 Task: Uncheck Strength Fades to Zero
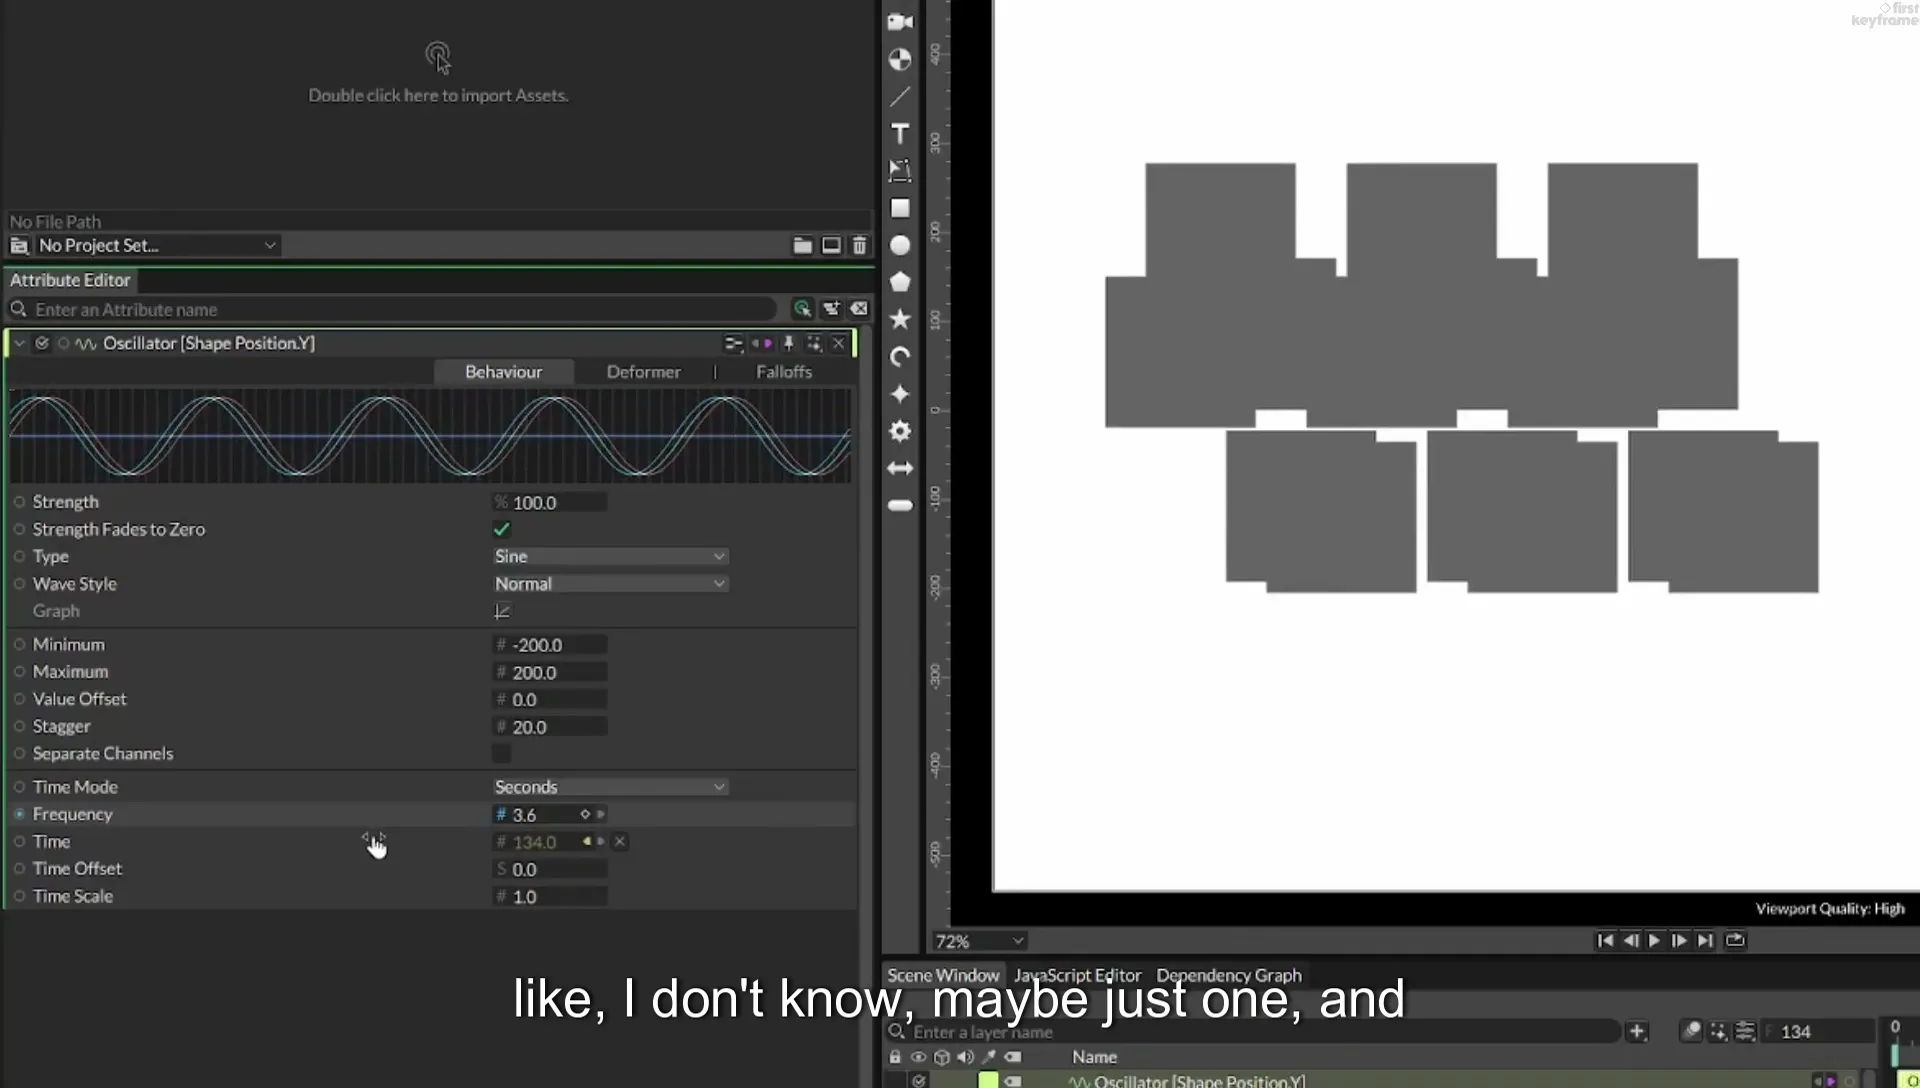tap(502, 529)
